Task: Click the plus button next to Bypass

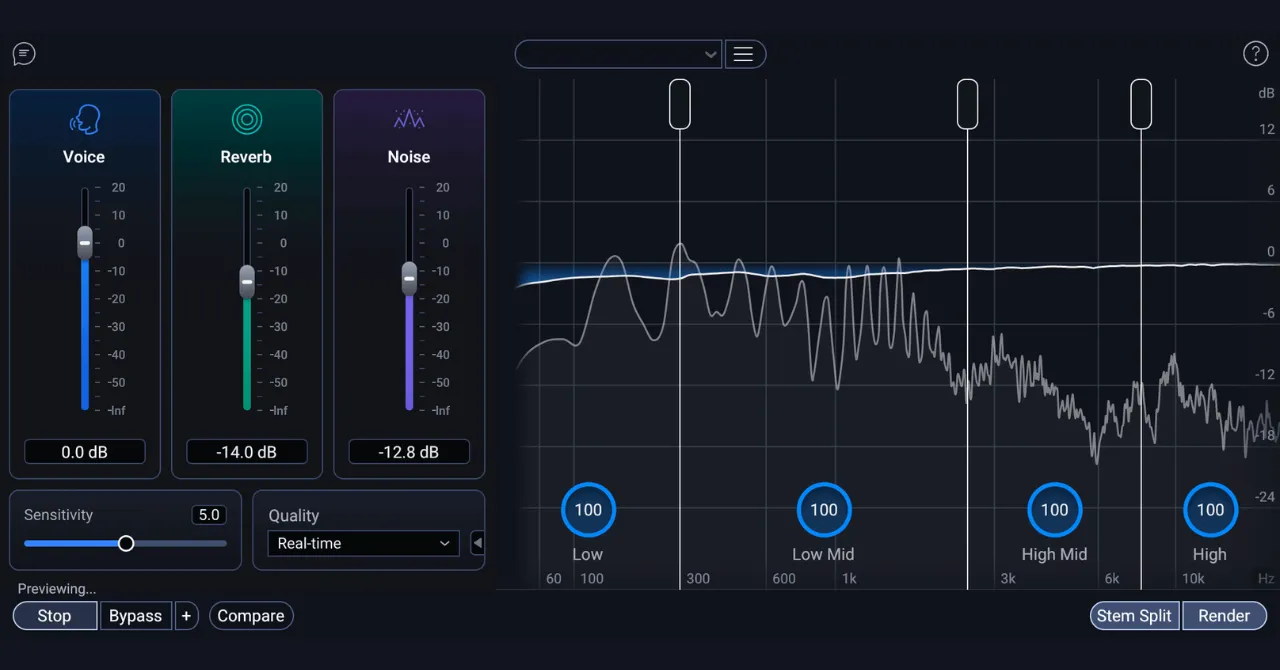Action: point(186,616)
